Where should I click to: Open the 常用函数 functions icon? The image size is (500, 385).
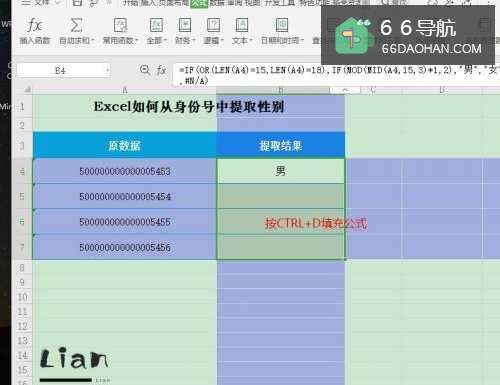point(120,26)
